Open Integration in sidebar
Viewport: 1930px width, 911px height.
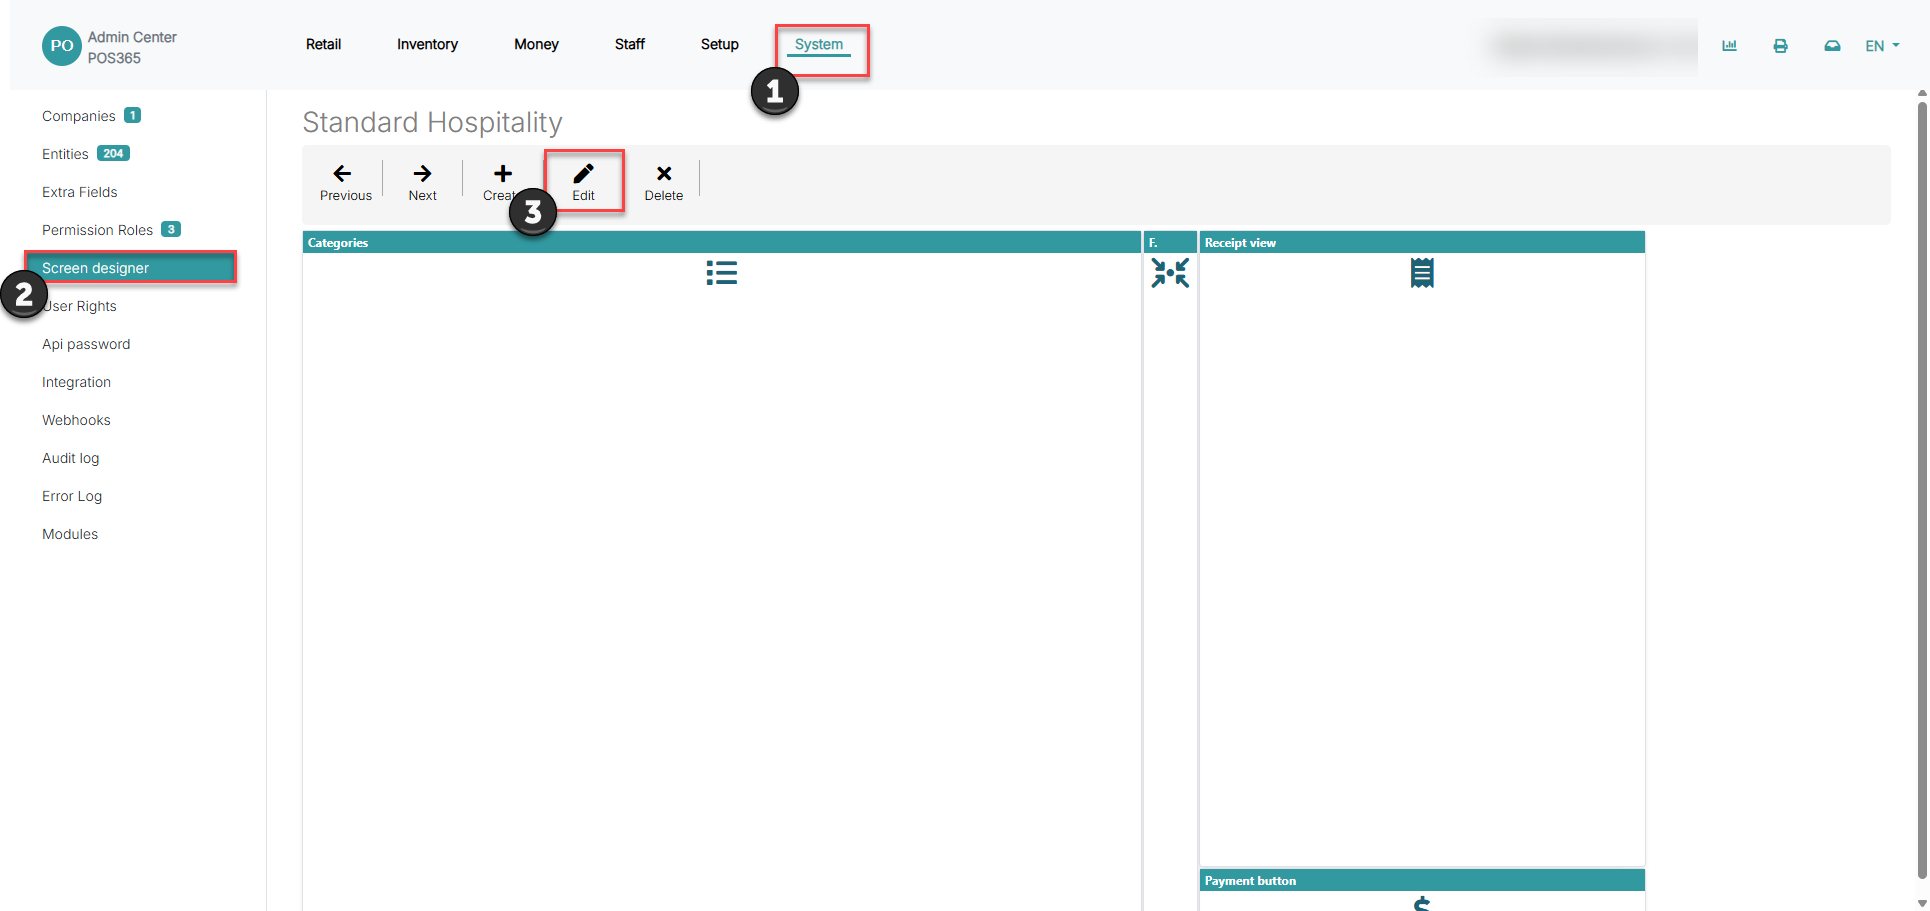tap(76, 382)
